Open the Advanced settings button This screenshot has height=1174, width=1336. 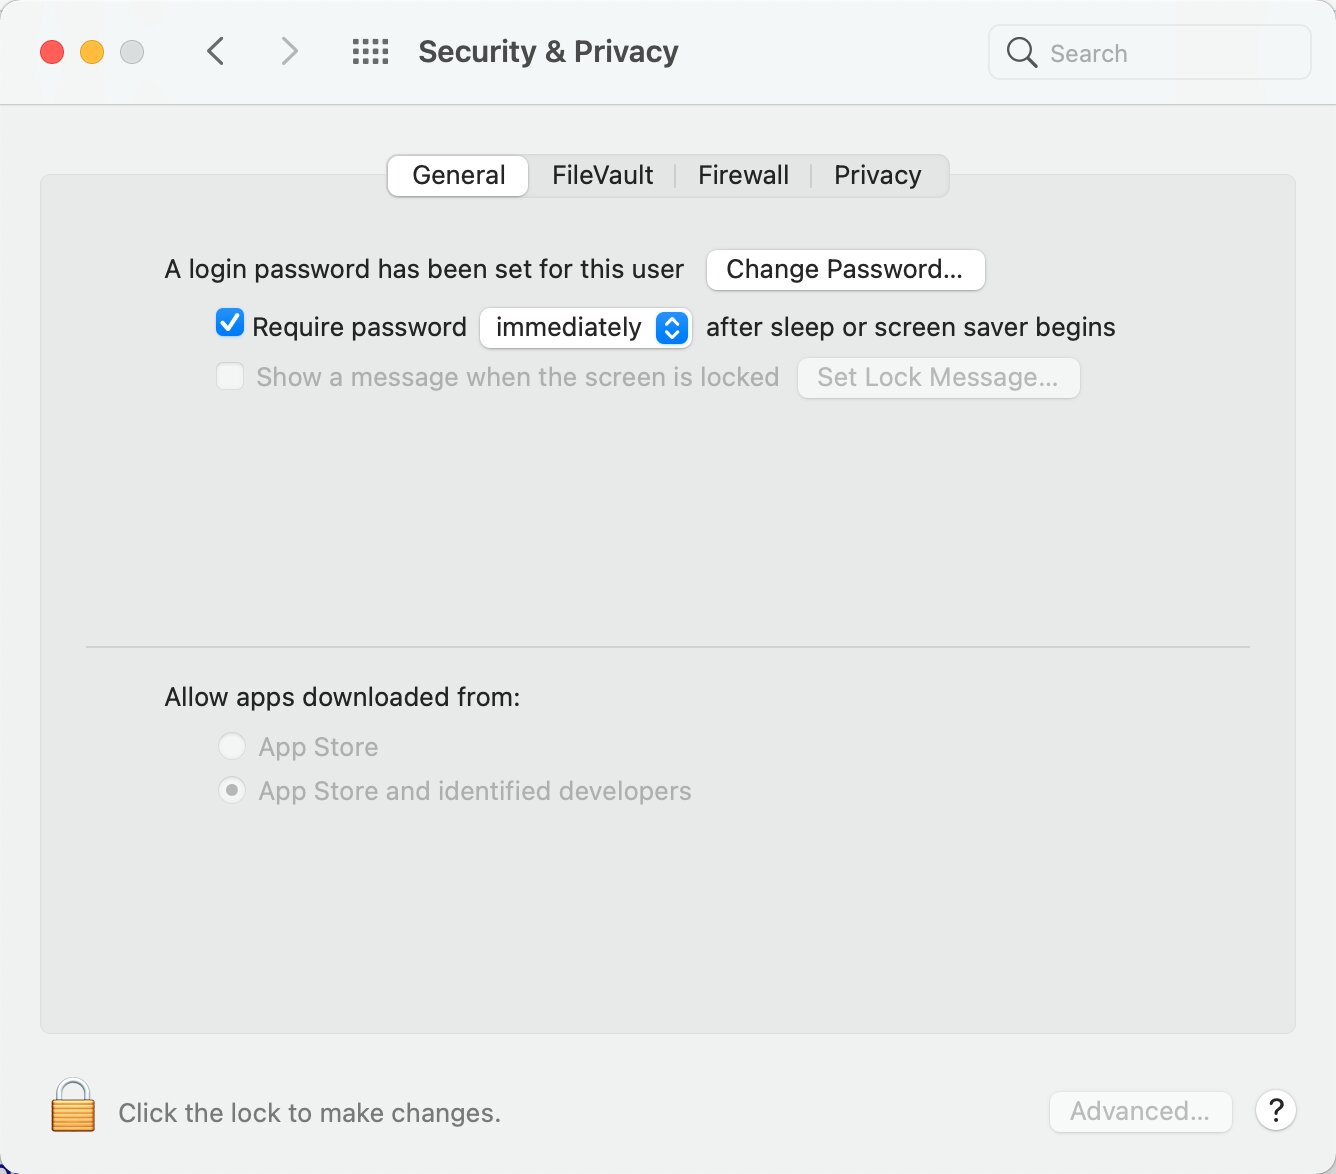(1140, 1111)
